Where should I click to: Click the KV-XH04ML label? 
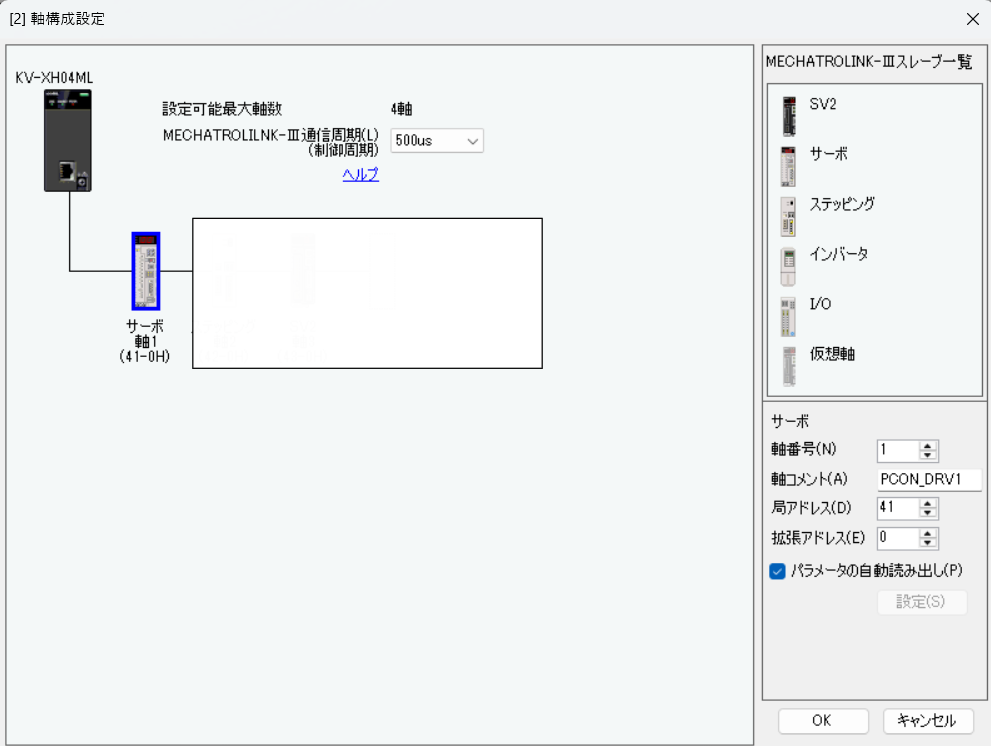[x=54, y=78]
